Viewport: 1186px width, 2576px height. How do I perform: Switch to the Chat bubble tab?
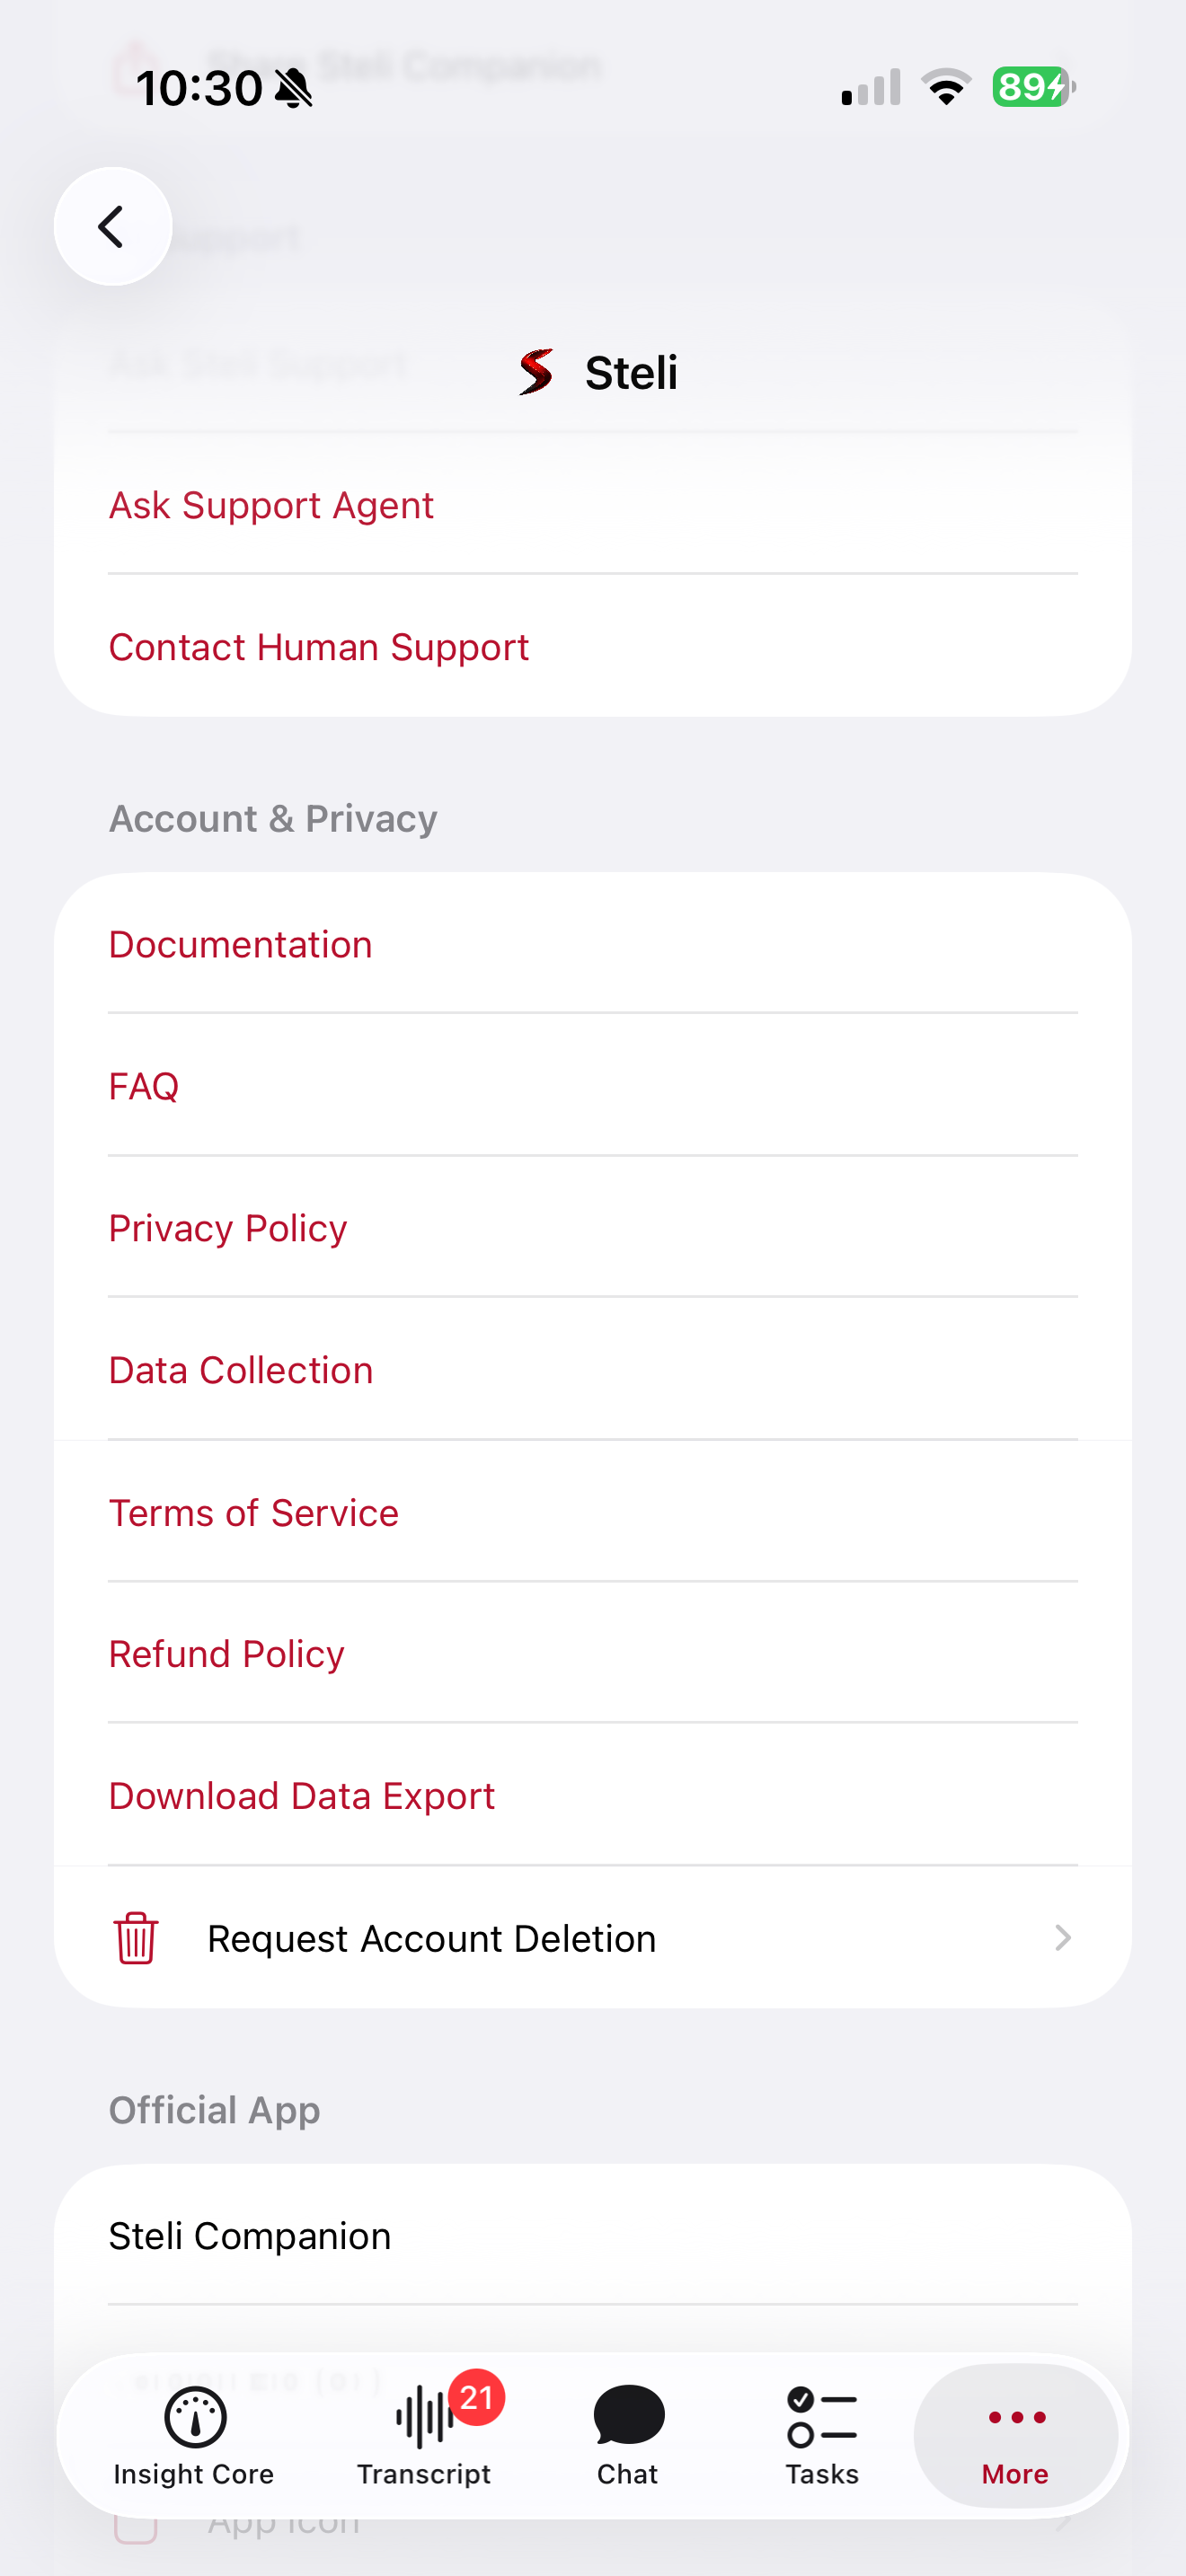[x=628, y=2416]
